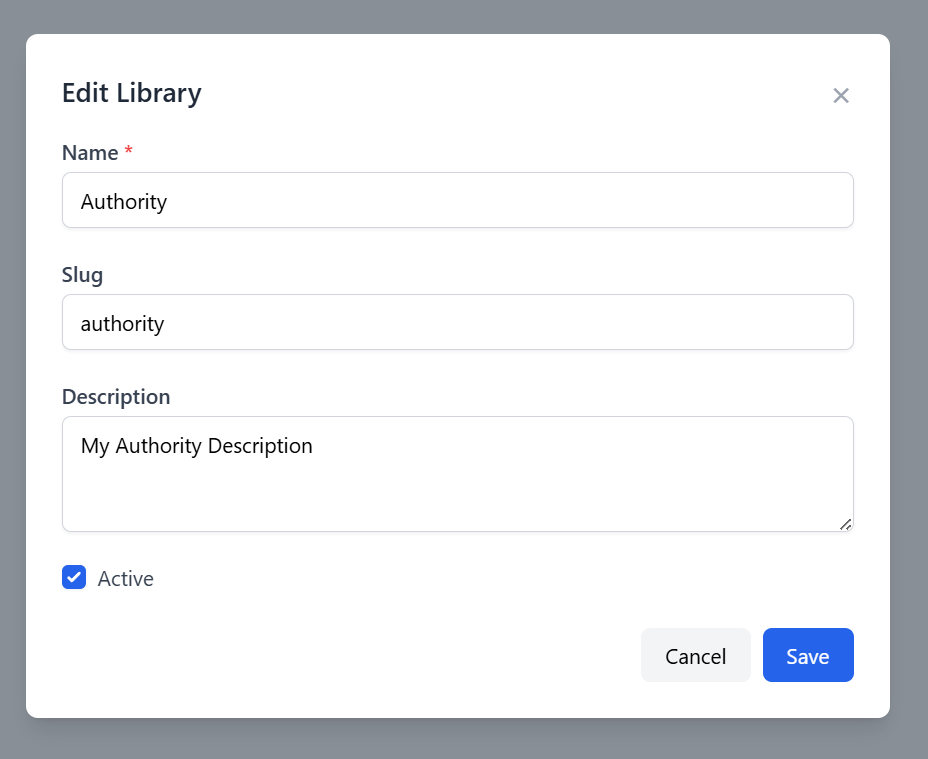Click the Edit Library dialog title
This screenshot has height=759, width=928.
click(131, 93)
